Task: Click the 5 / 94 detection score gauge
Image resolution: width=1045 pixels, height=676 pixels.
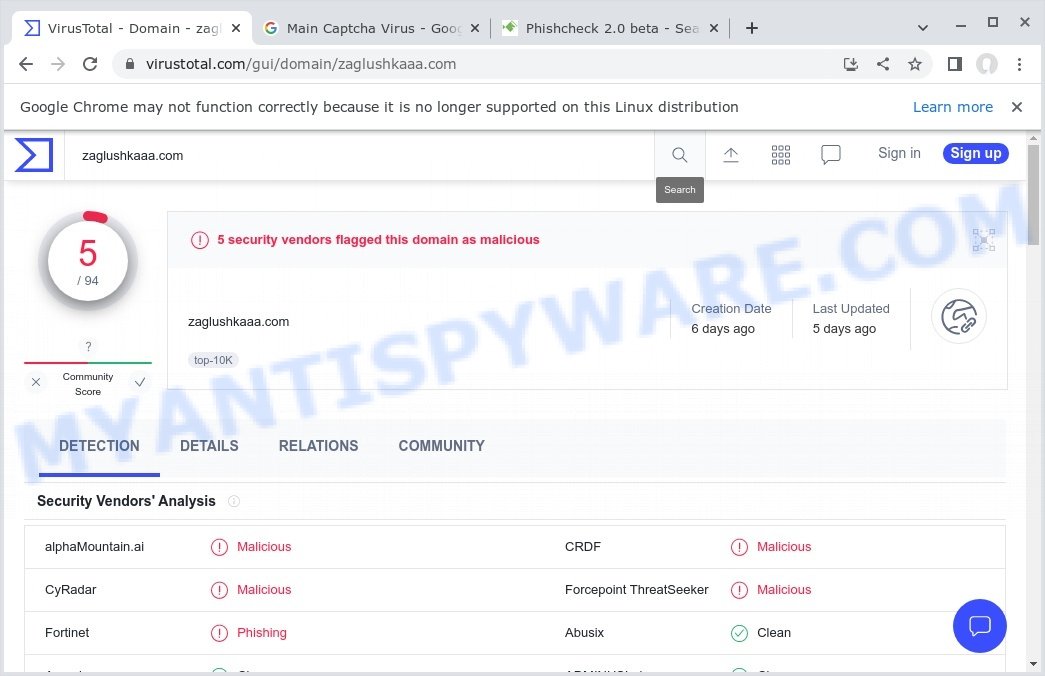Action: point(88,261)
